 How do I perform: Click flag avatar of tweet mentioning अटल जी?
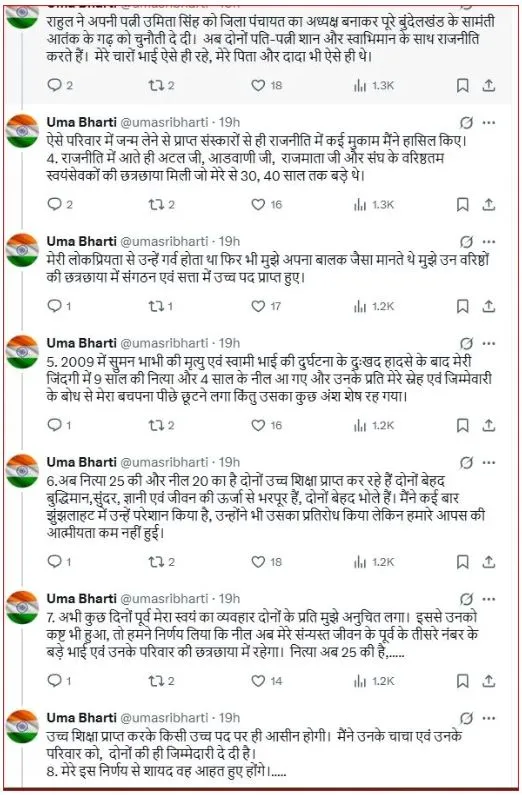coord(22,131)
